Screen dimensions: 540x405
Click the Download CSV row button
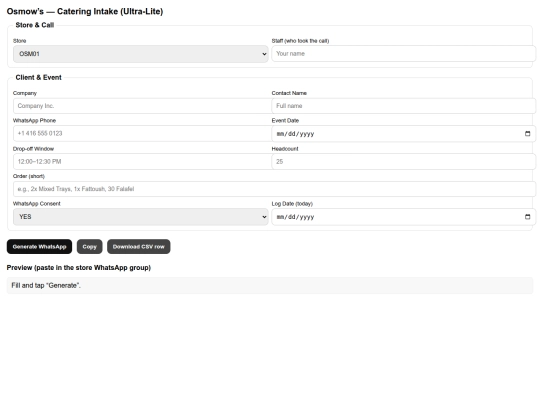click(x=139, y=247)
